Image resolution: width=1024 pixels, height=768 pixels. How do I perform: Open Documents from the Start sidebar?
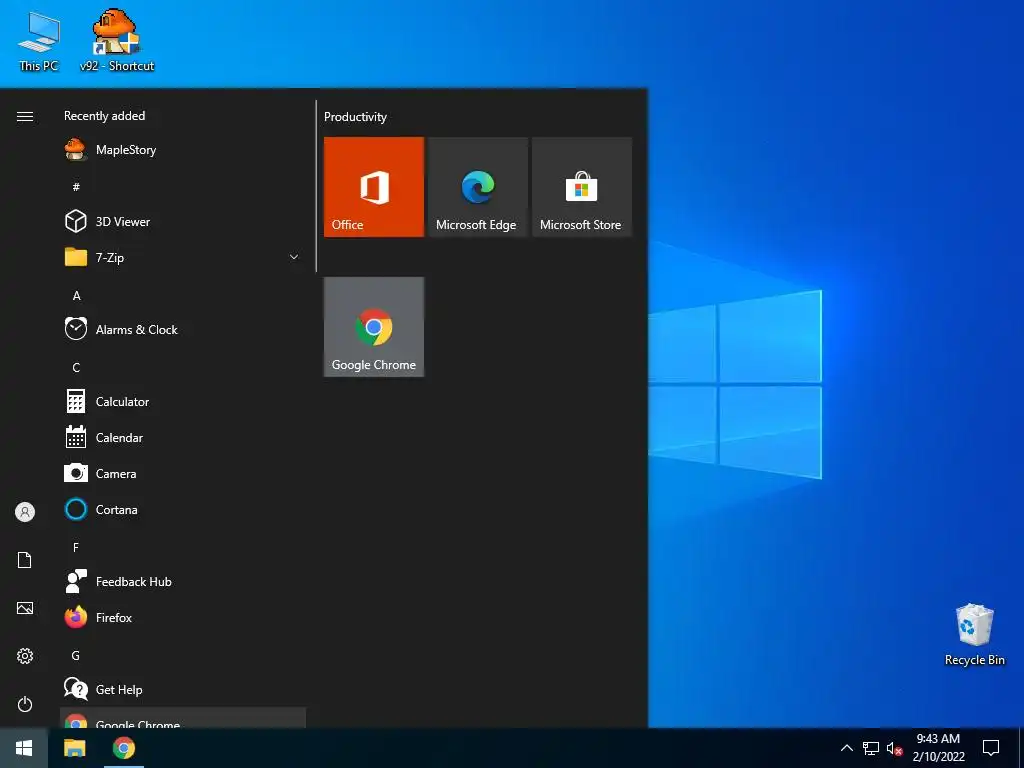pos(25,560)
